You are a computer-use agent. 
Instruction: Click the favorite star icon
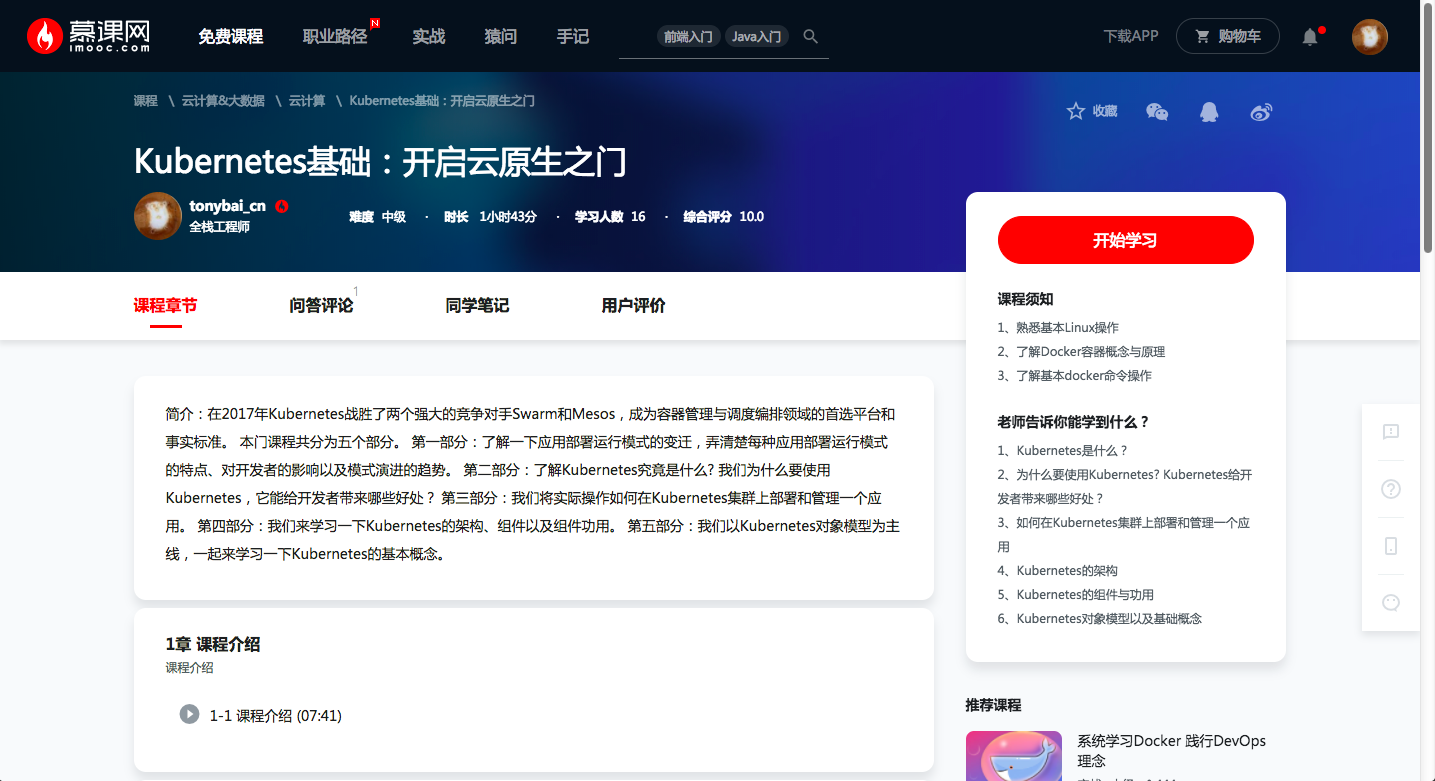click(1076, 111)
